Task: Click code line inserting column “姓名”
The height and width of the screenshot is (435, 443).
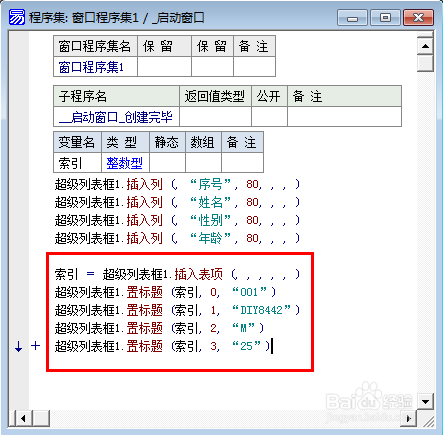Action: [177, 202]
